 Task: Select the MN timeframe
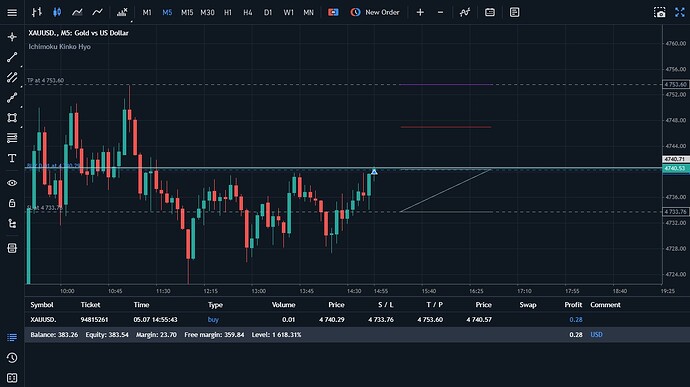coord(308,12)
